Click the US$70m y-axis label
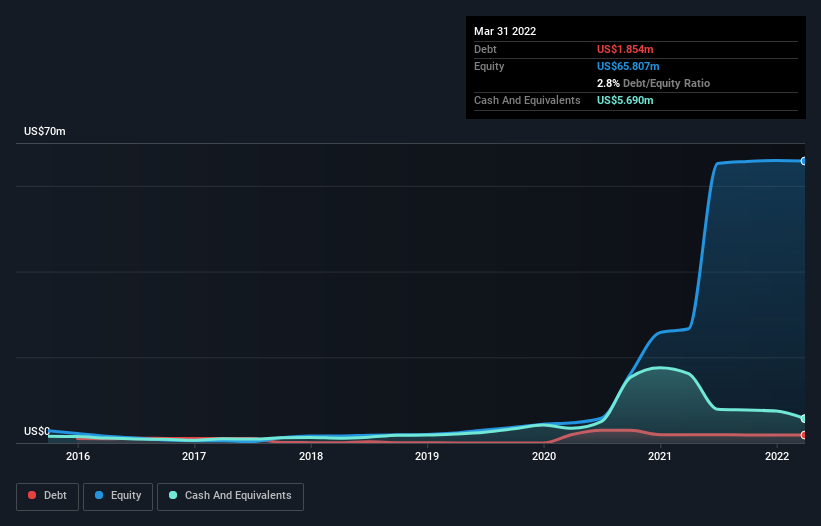This screenshot has height=526, width=821. [45, 131]
